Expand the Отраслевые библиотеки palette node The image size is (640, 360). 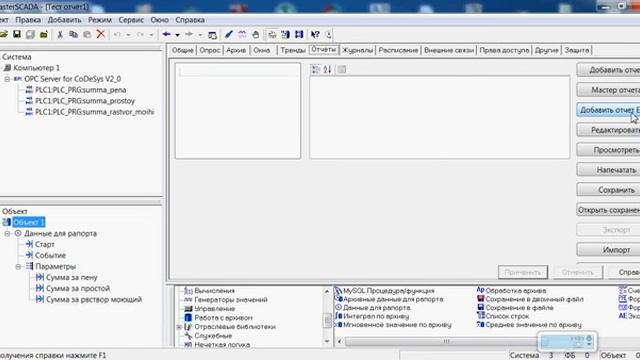point(179,327)
